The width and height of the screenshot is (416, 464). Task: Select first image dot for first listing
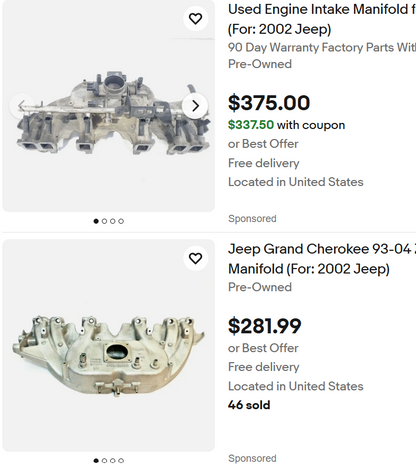(96, 221)
